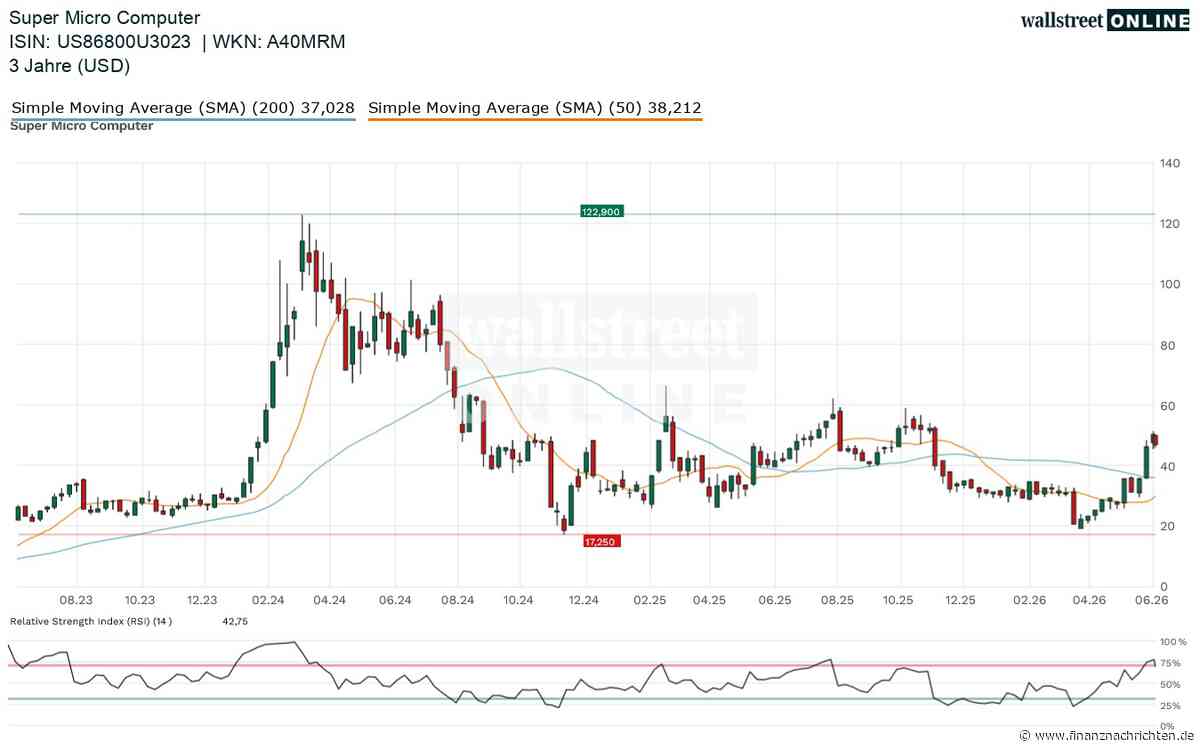The height and width of the screenshot is (750, 1200).
Task: Click the 10.25 date axis label
Action: click(x=900, y=600)
